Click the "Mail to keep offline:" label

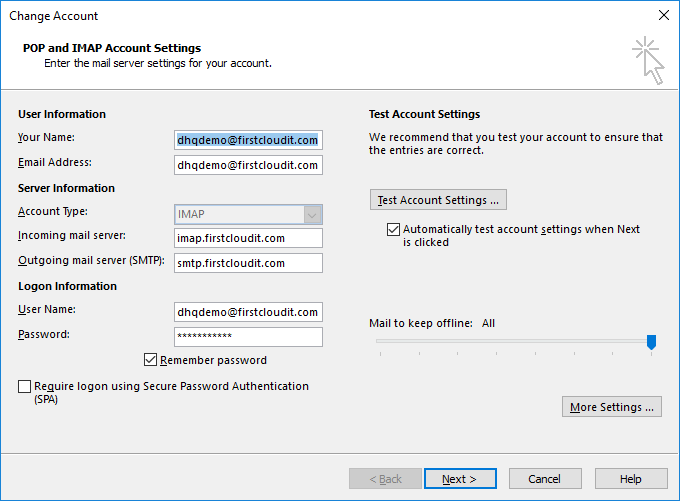421,323
